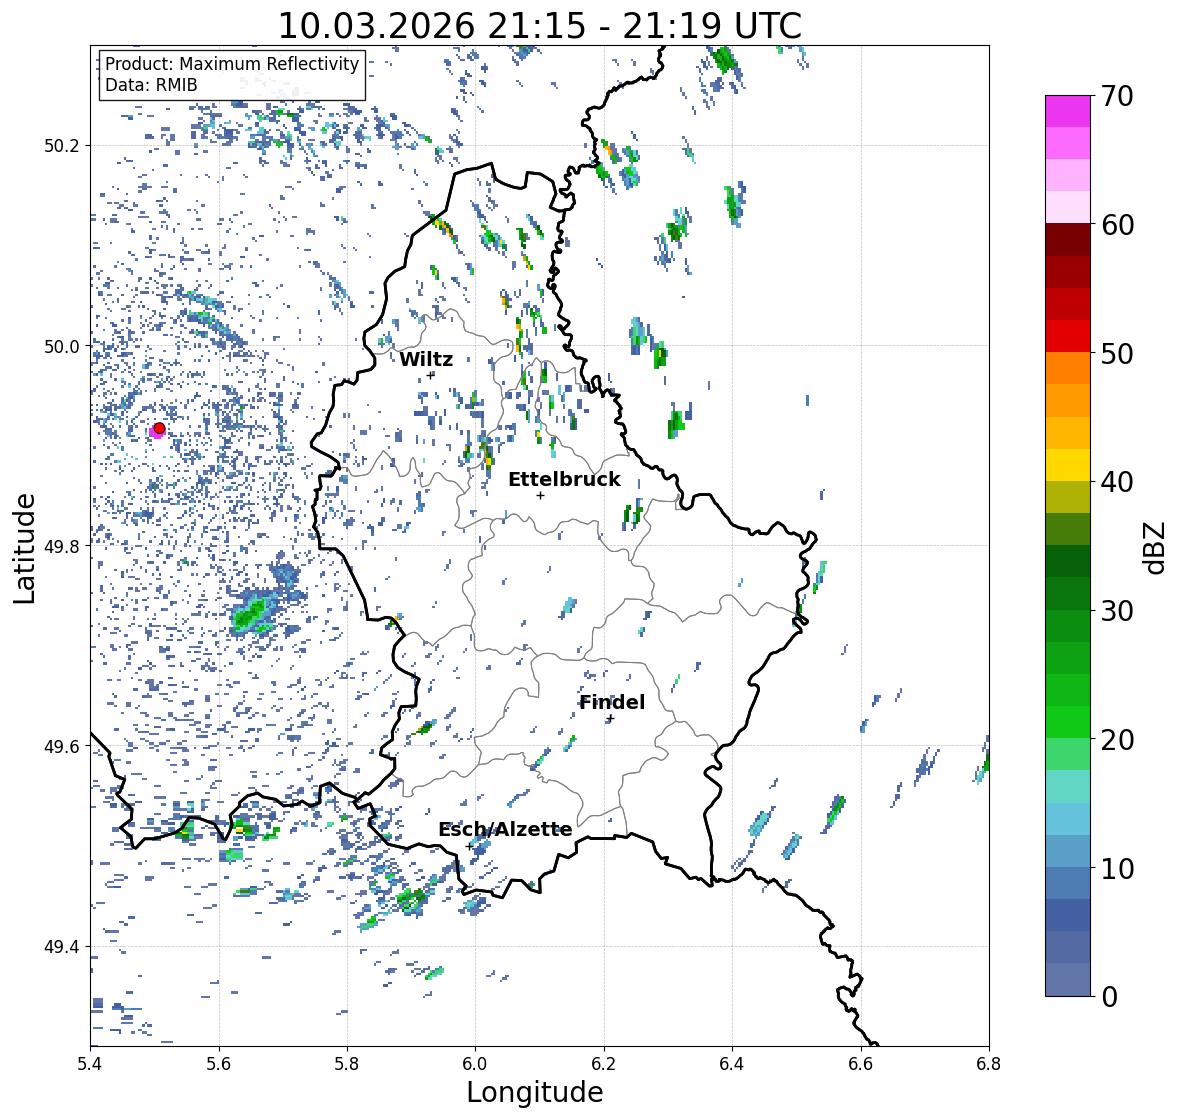
Task: Click the yellow 40 dBZ colorbar segment
Action: (x=1068, y=465)
